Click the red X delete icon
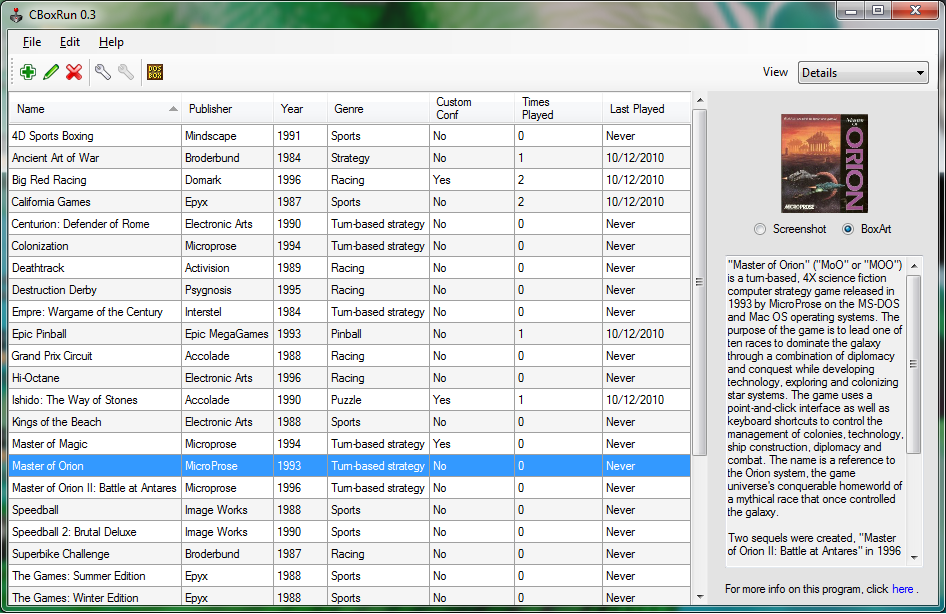 [74, 72]
